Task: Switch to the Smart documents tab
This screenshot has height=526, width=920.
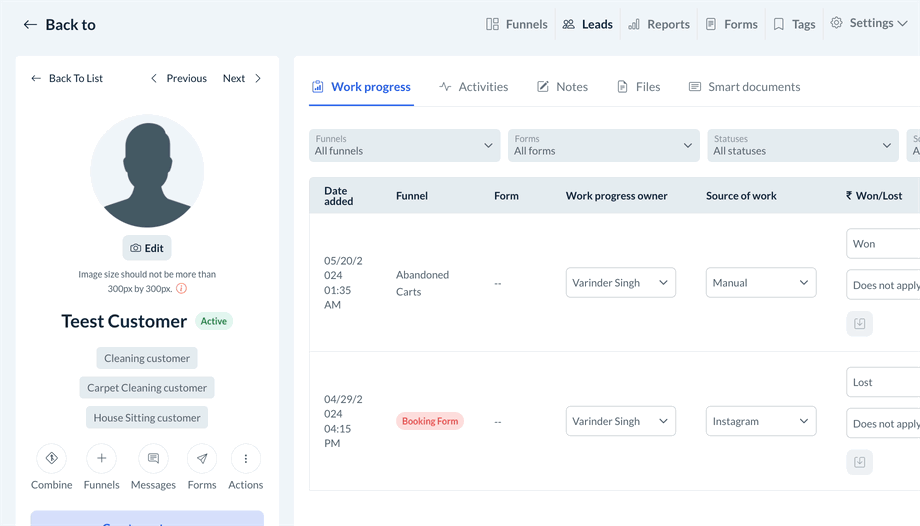Action: point(744,87)
